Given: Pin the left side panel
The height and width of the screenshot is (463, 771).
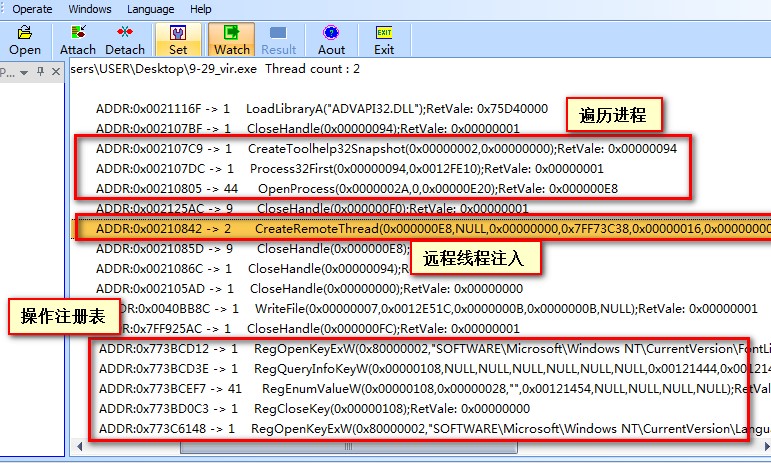Looking at the screenshot, I should [41, 72].
